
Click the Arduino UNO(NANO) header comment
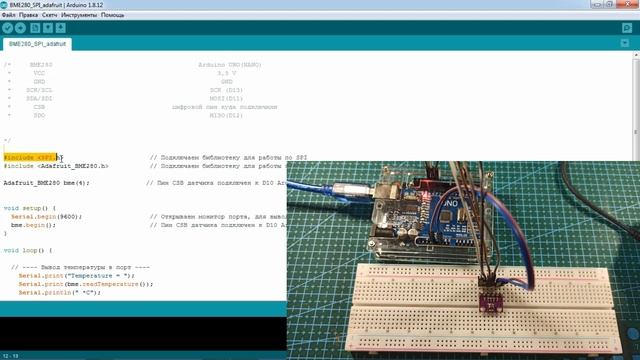(x=230, y=64)
